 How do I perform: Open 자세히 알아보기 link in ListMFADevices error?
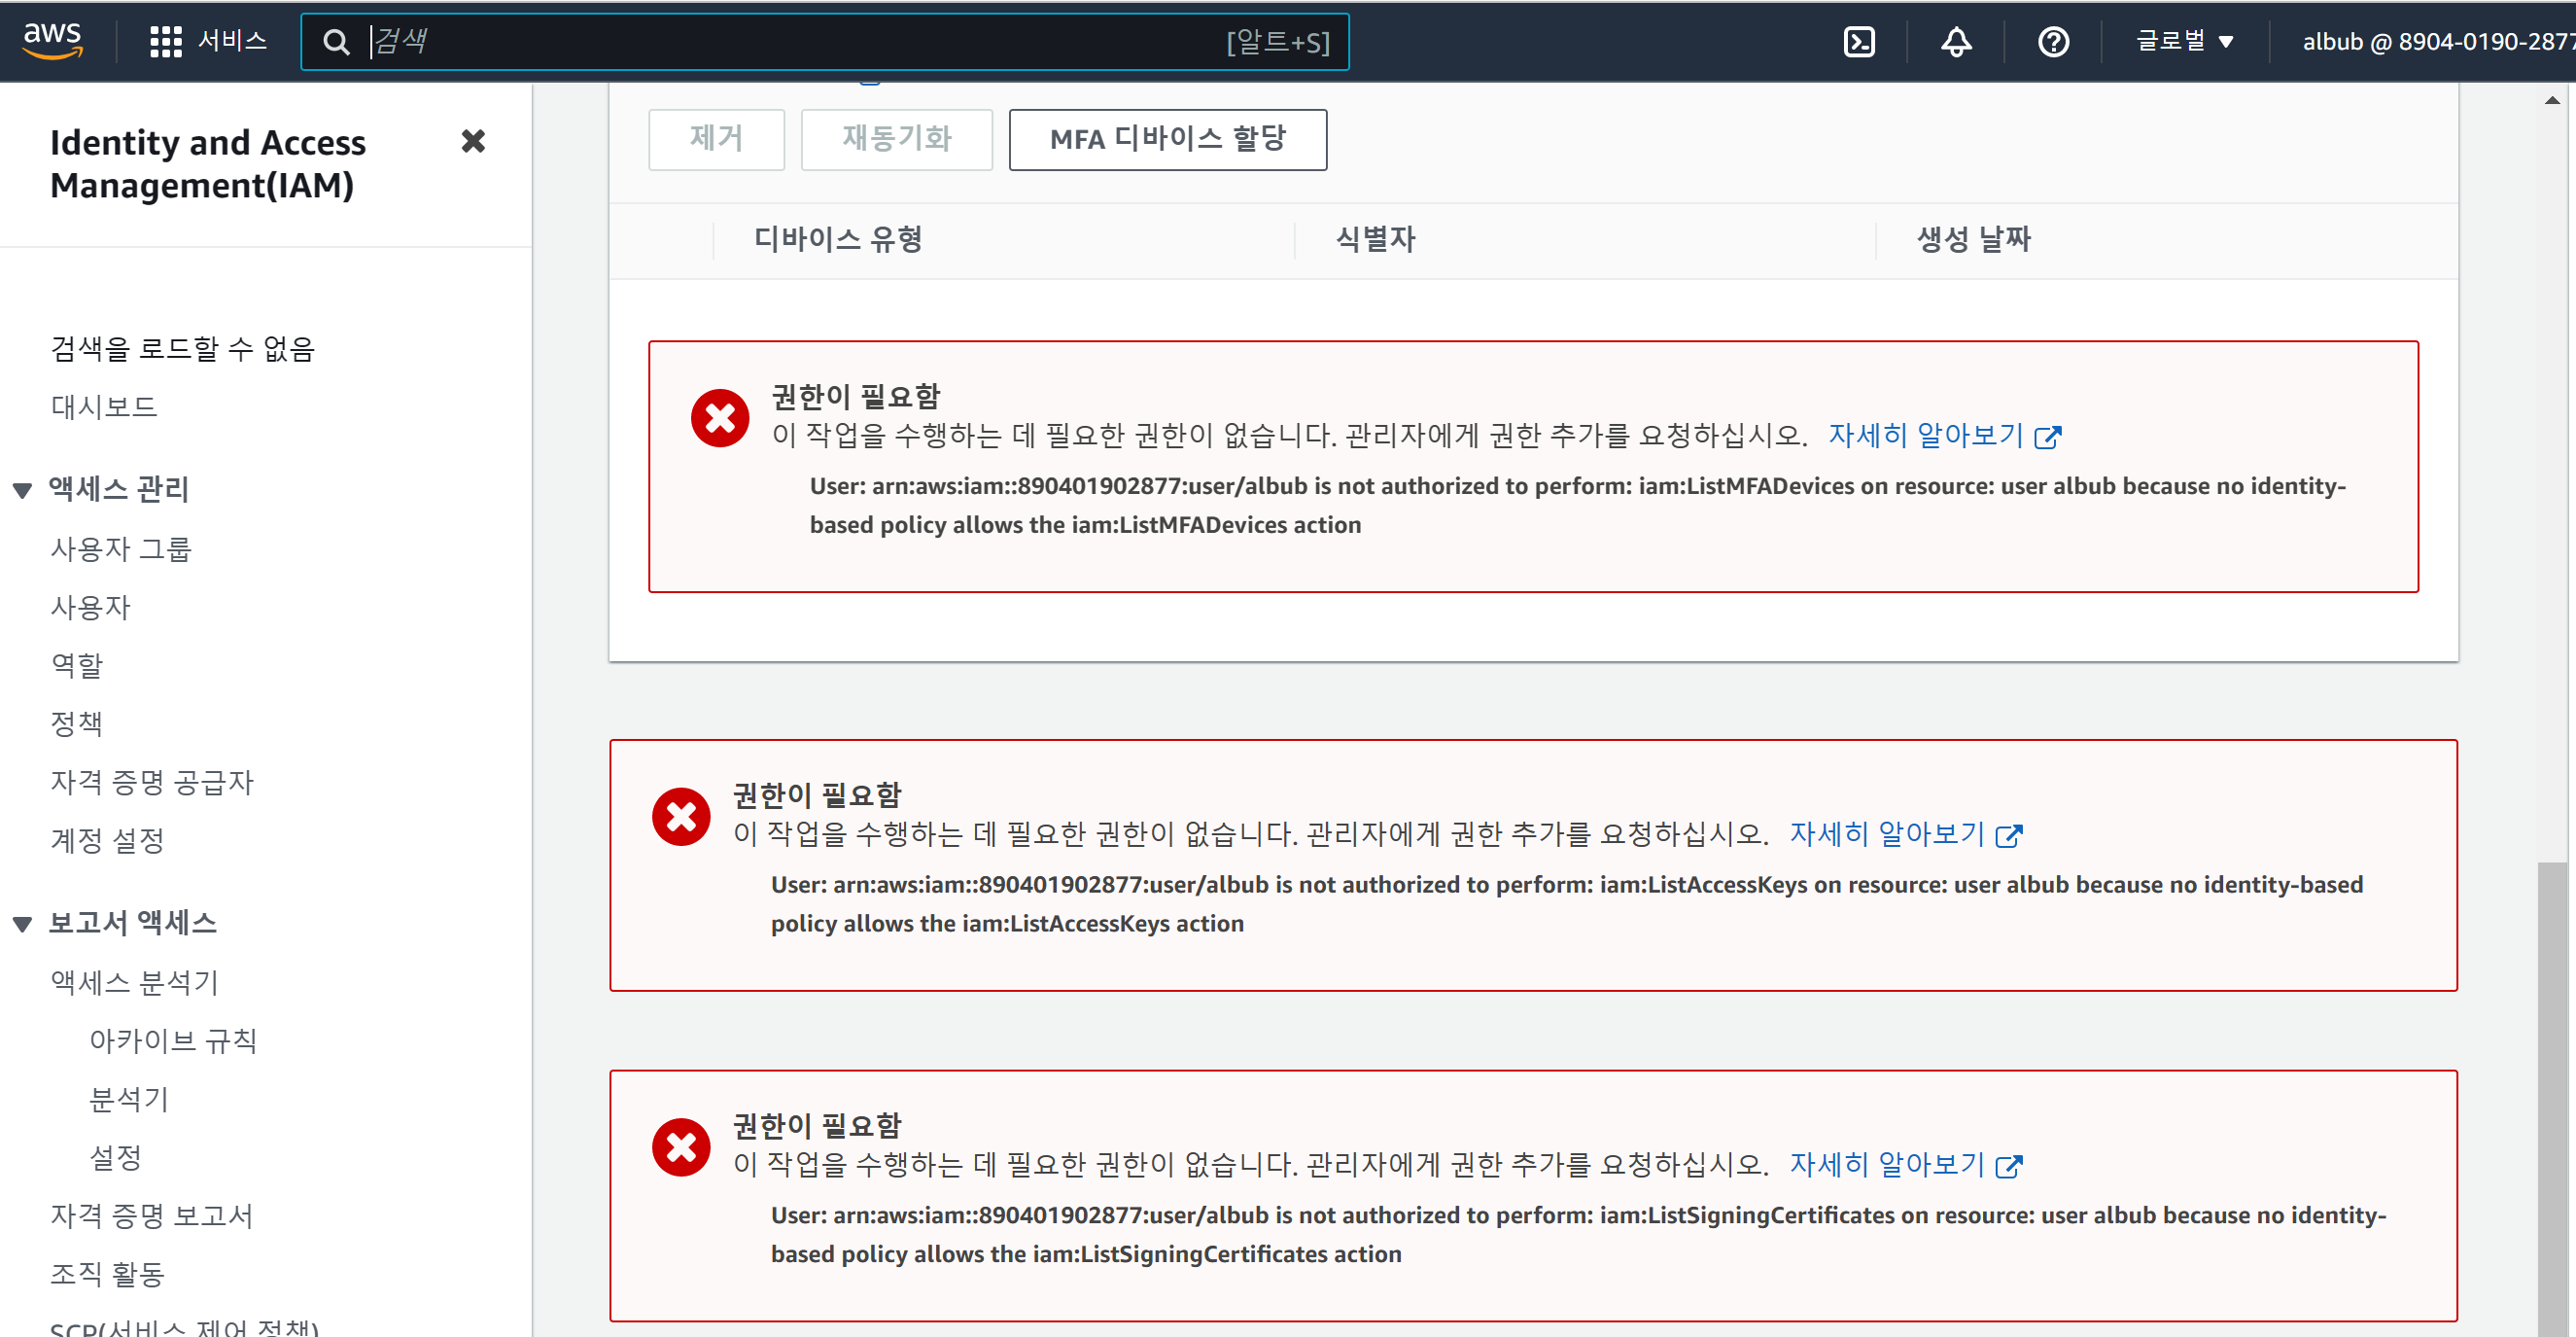click(1944, 435)
